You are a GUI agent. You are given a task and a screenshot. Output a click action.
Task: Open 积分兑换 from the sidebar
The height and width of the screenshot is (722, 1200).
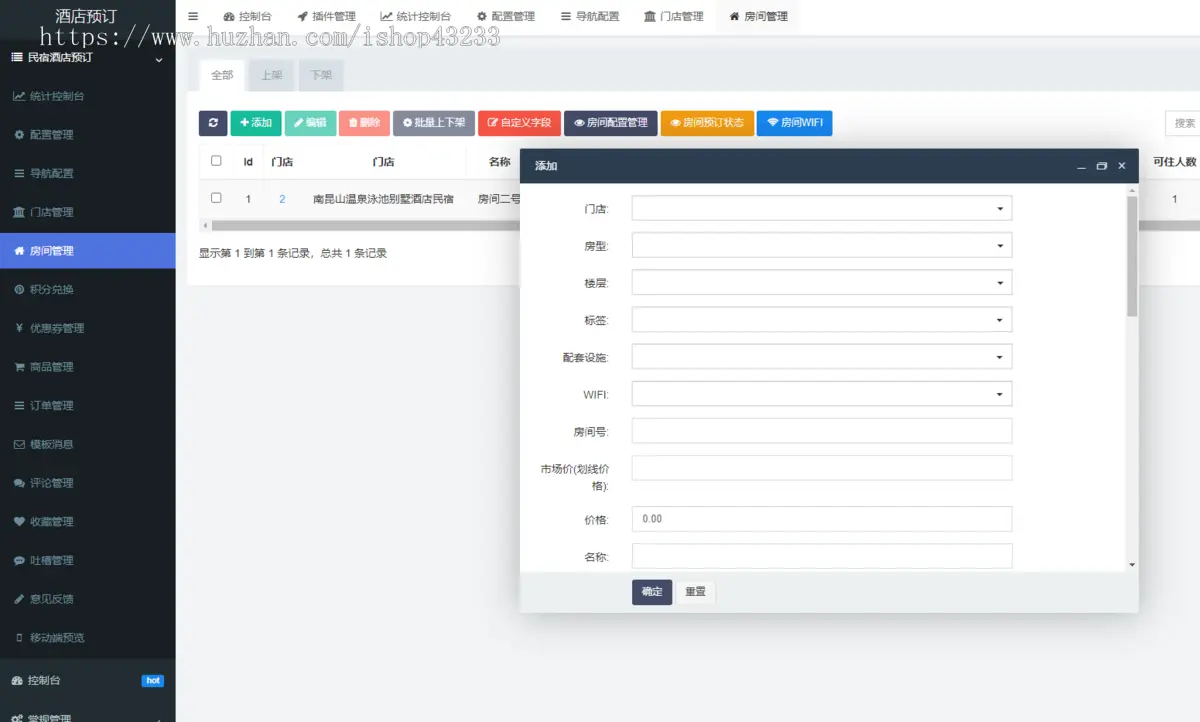click(51, 290)
